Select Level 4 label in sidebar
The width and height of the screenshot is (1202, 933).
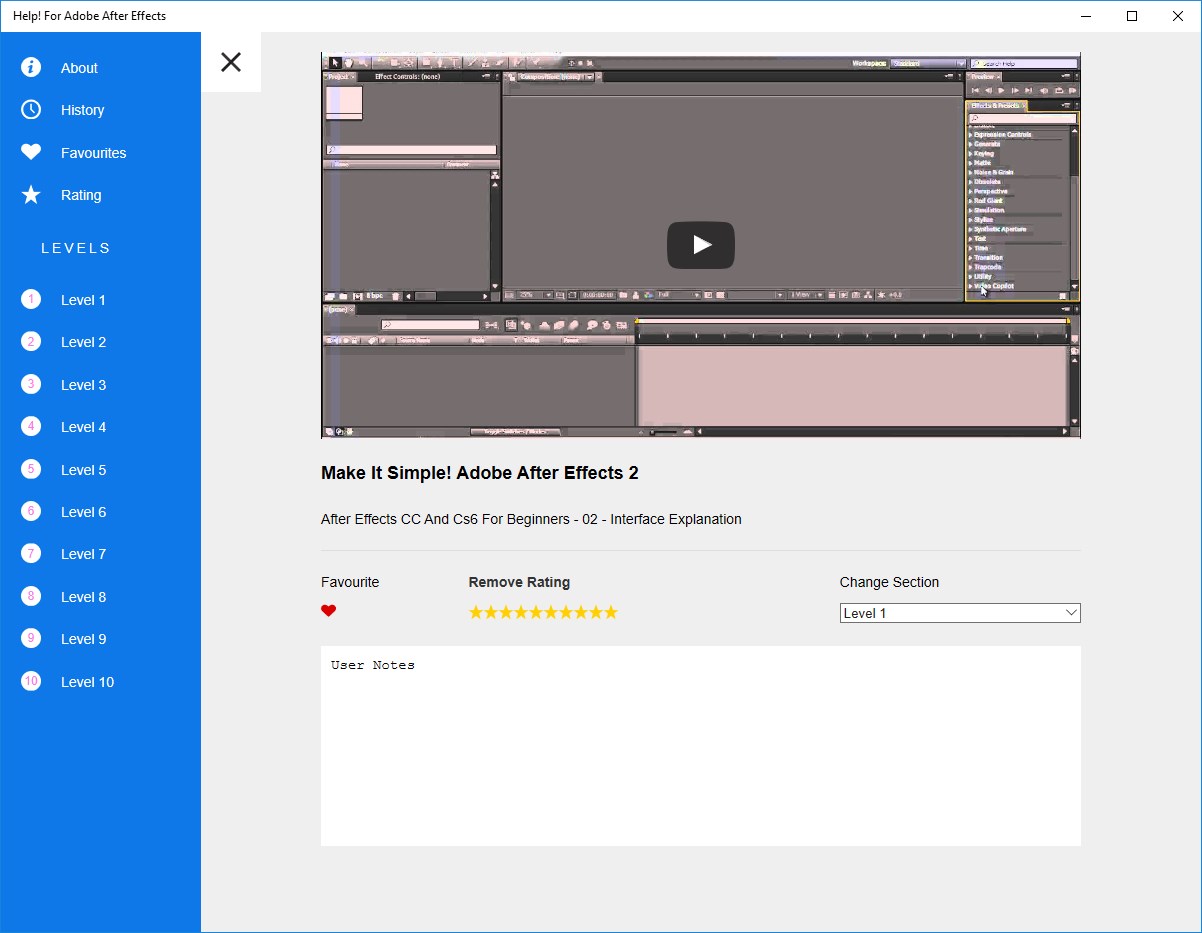[x=83, y=427]
